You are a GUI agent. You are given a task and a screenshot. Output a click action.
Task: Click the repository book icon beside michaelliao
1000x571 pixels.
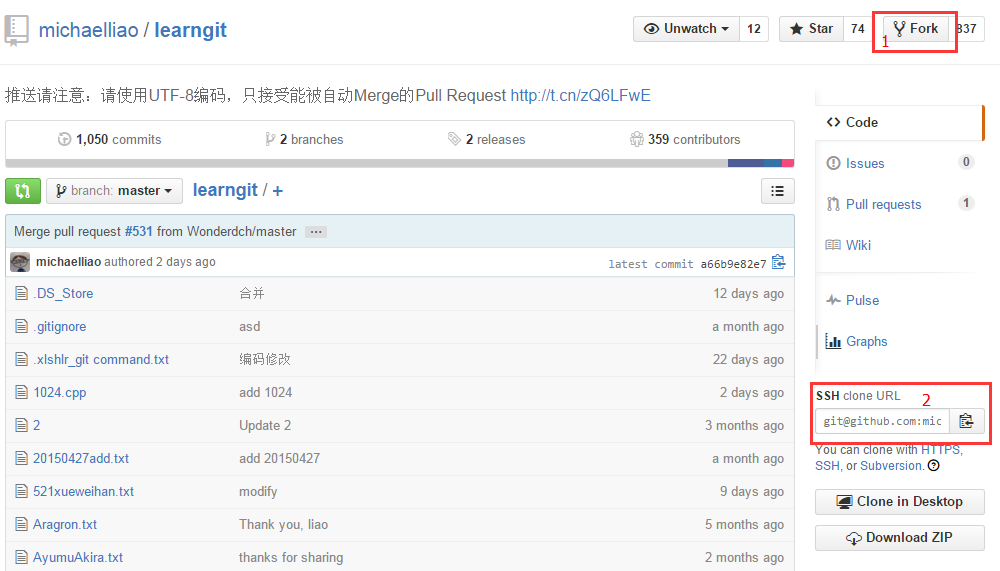(17, 30)
